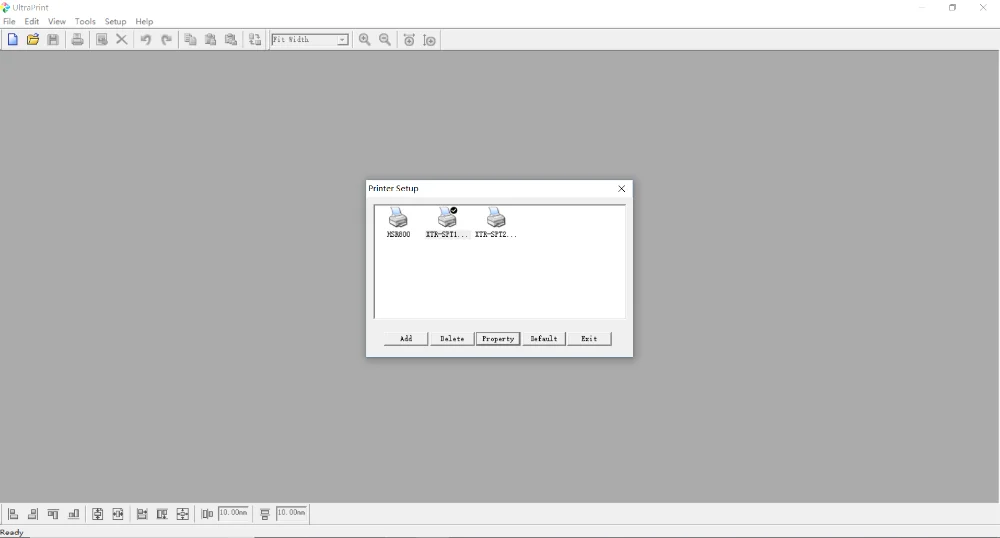
Task: Click the New document icon
Action: click(12, 40)
